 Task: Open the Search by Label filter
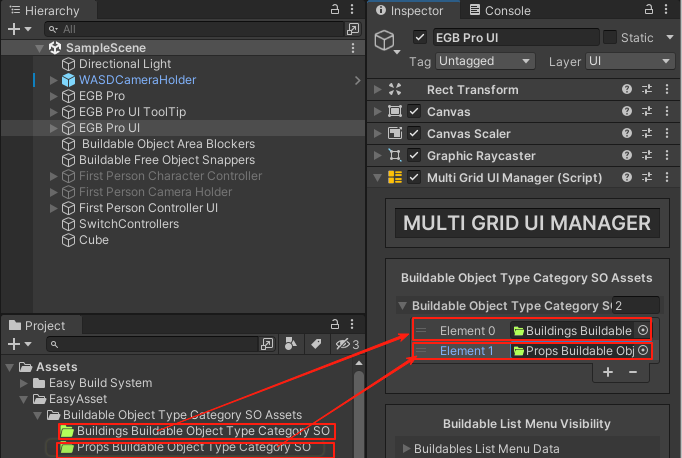point(316,344)
